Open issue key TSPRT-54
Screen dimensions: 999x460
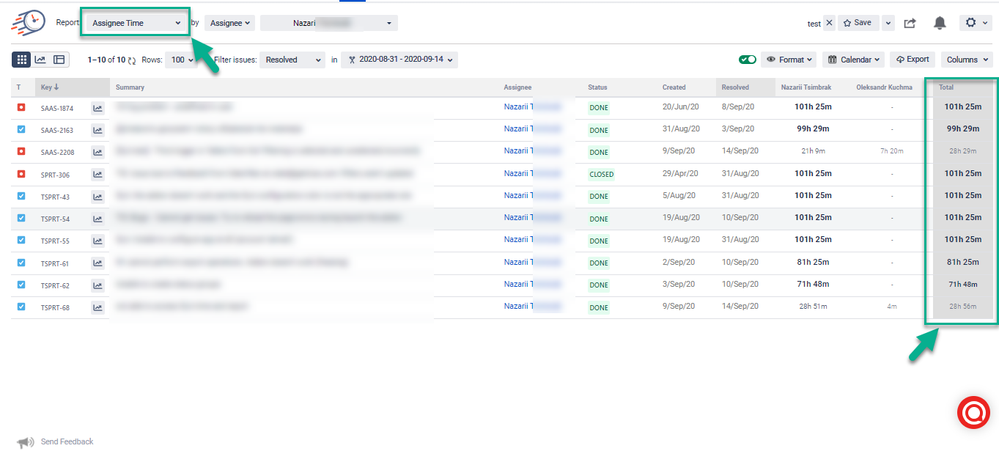coord(55,219)
